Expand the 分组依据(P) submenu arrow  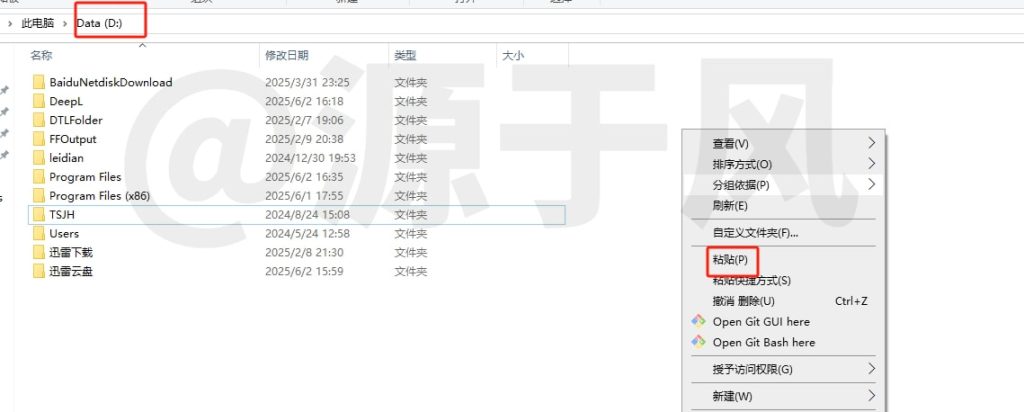[872, 184]
